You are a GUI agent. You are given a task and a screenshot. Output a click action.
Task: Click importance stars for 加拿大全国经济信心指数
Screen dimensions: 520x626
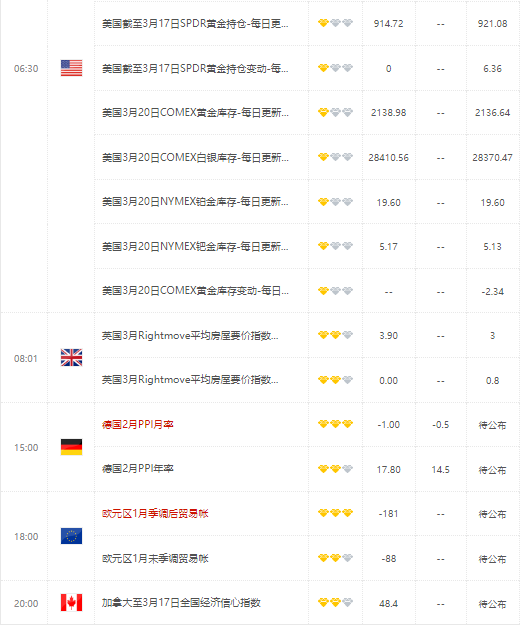pyautogui.click(x=335, y=602)
